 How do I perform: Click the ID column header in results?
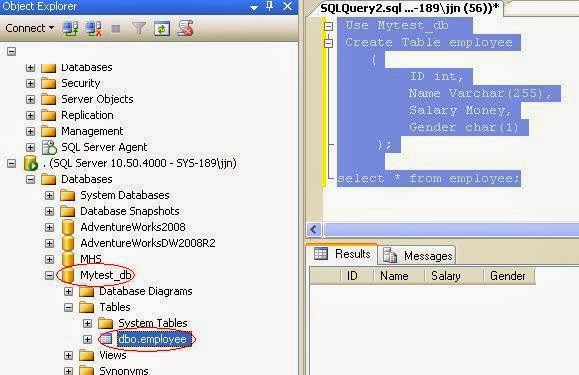click(x=357, y=276)
